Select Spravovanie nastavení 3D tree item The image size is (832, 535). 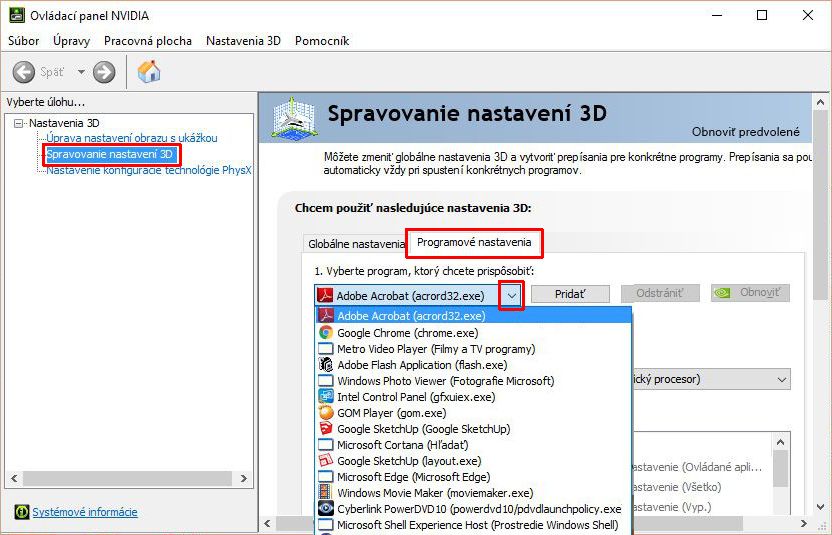click(110, 154)
